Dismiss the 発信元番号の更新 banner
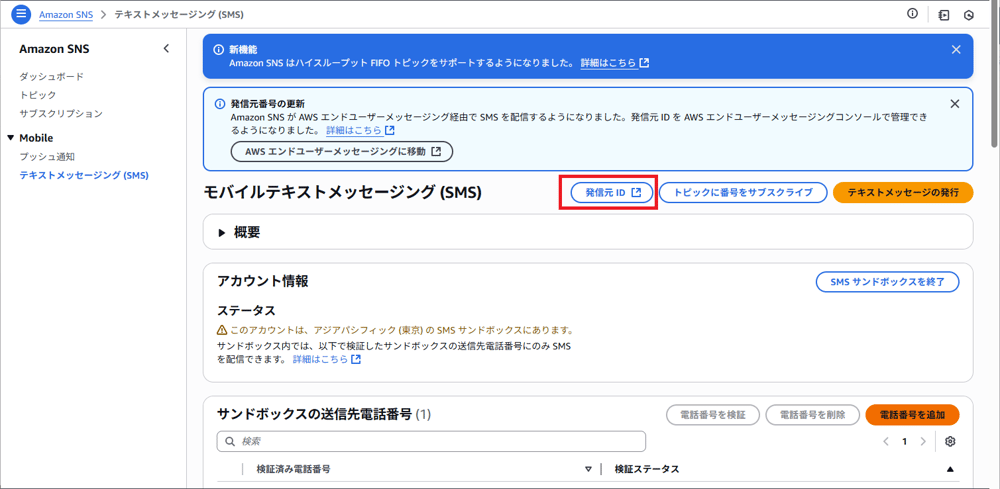1000x489 pixels. click(955, 103)
